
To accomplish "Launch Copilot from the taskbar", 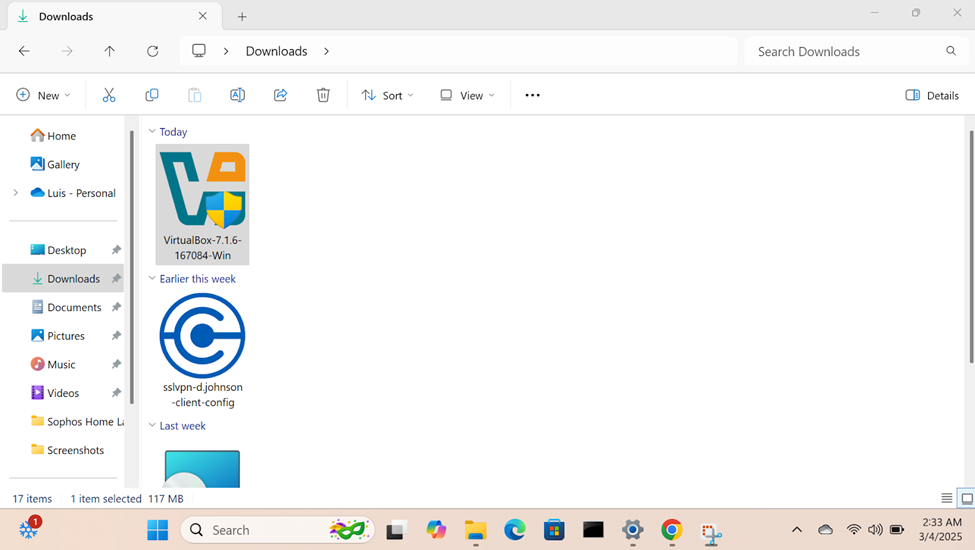I will [x=436, y=530].
